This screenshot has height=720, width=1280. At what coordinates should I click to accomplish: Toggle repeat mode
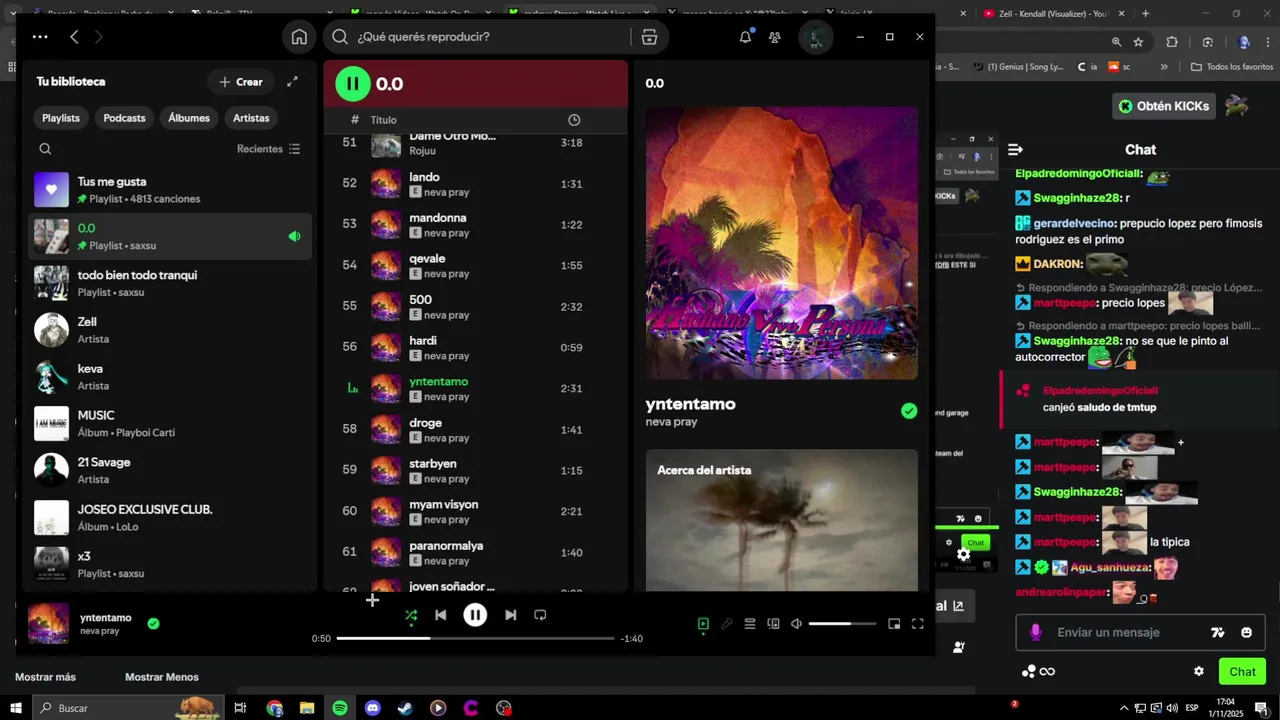[540, 615]
